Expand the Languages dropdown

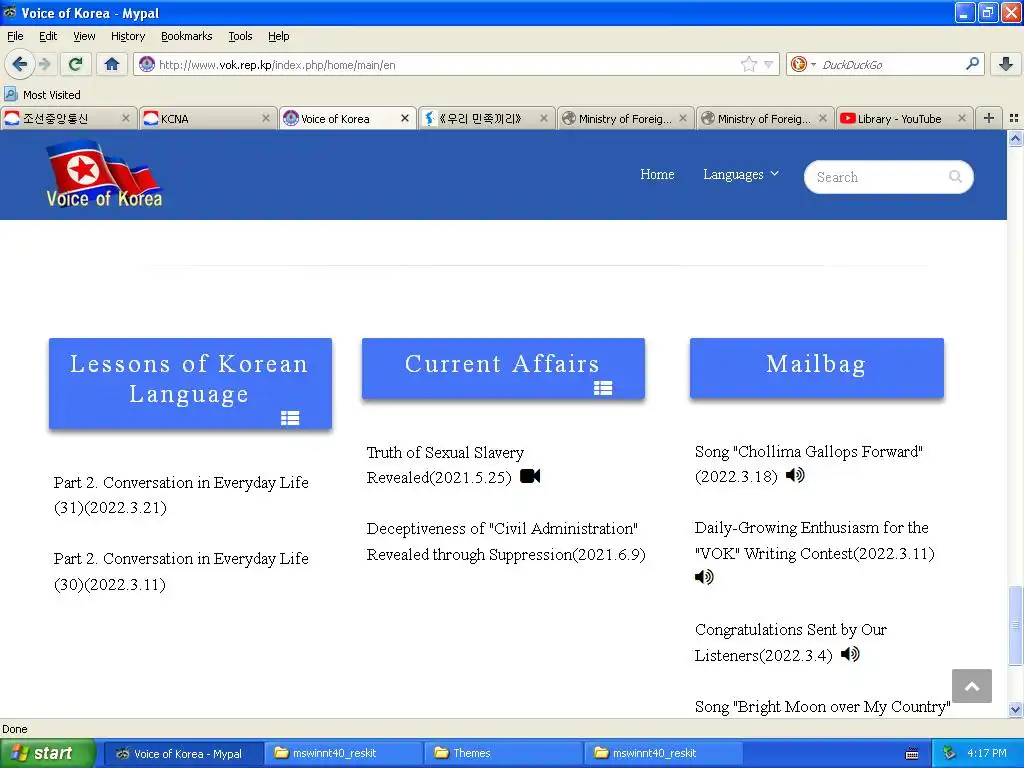741,174
